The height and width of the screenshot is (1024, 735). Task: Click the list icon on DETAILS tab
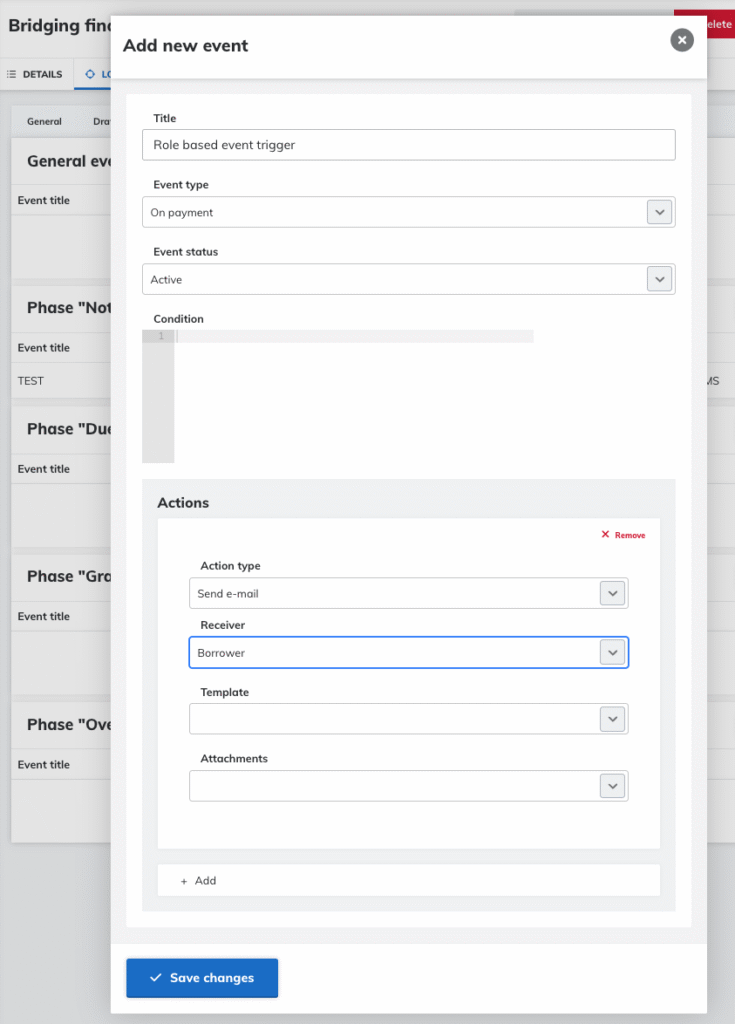pos(12,74)
